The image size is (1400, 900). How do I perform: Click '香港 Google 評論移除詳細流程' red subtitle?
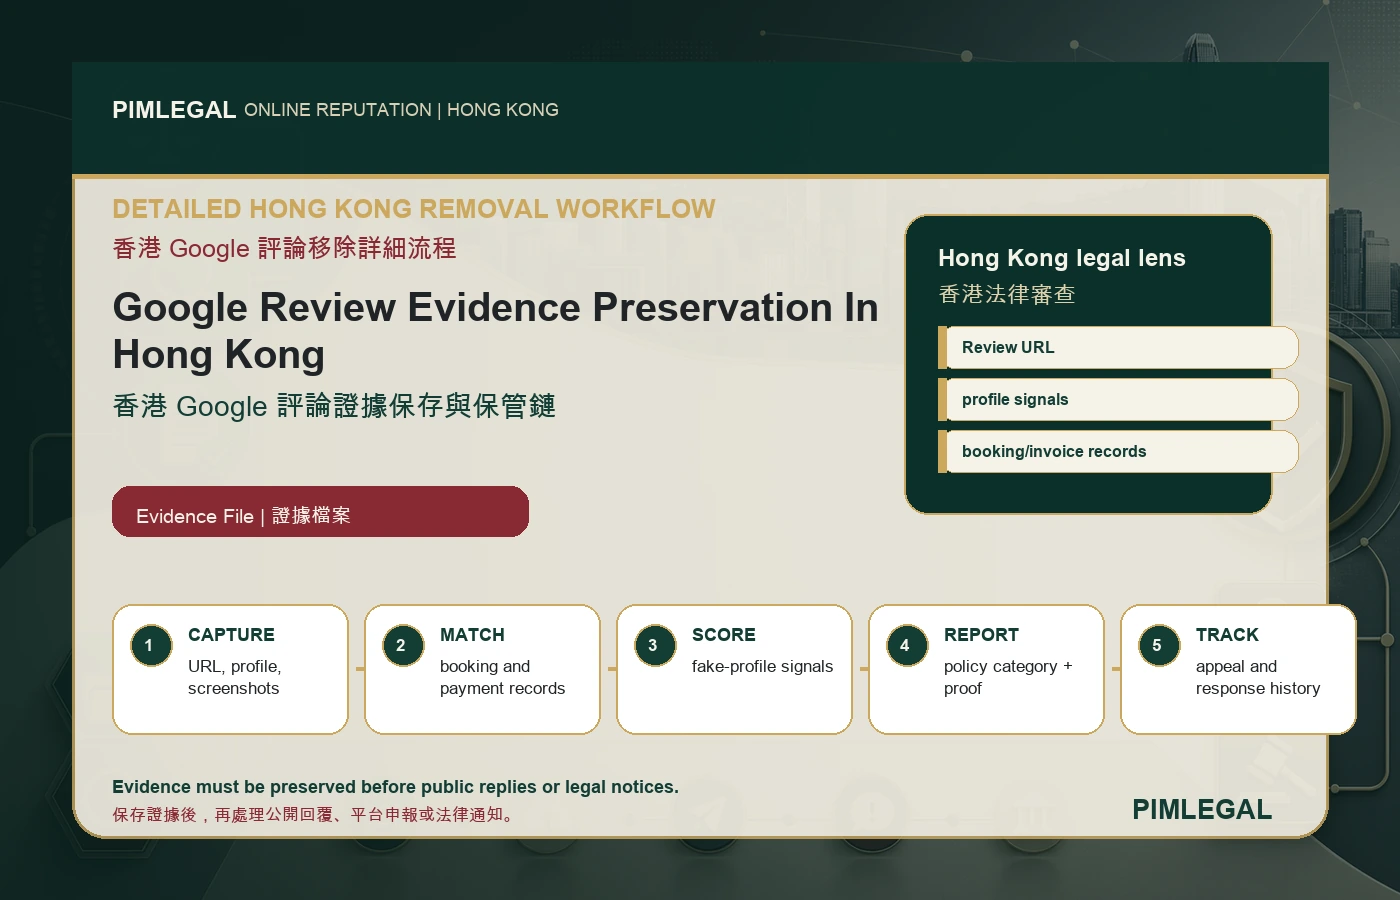(x=285, y=248)
